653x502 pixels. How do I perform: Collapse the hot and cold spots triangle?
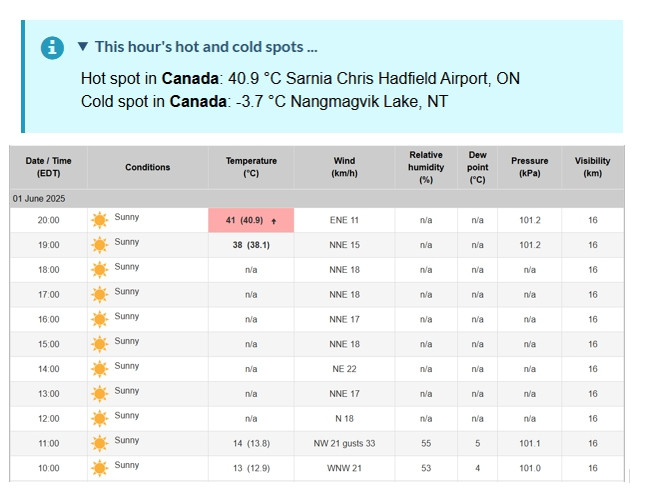coord(83,46)
